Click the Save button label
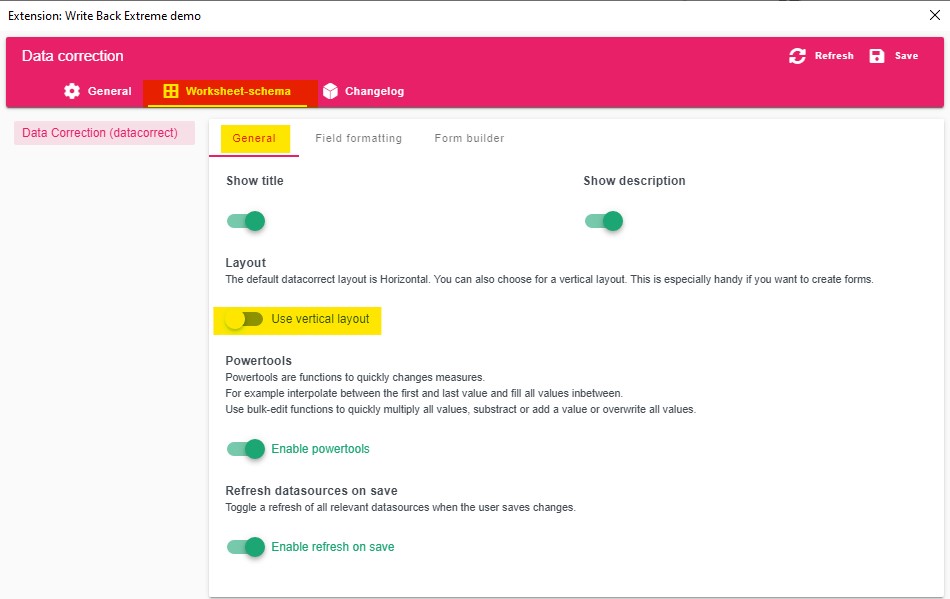950x599 pixels. click(x=906, y=56)
